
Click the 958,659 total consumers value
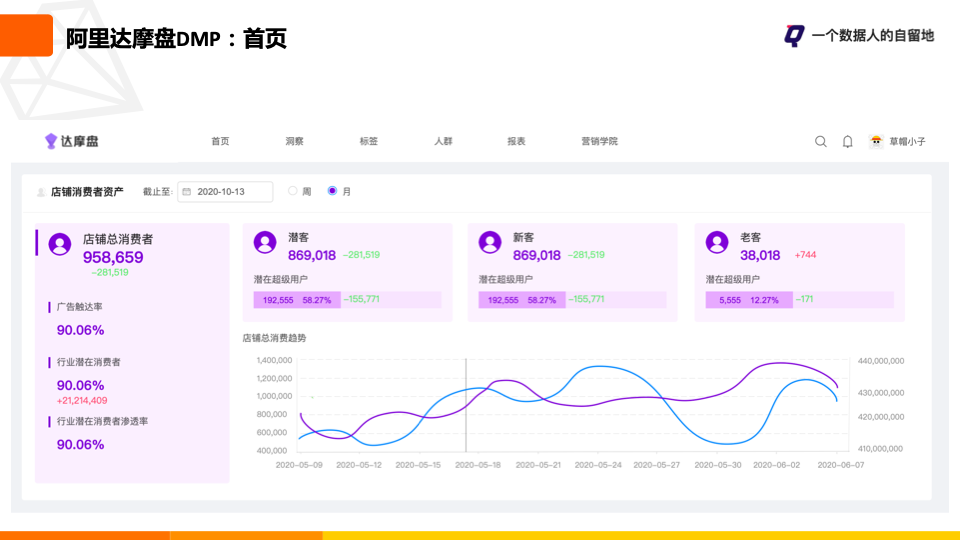point(113,257)
